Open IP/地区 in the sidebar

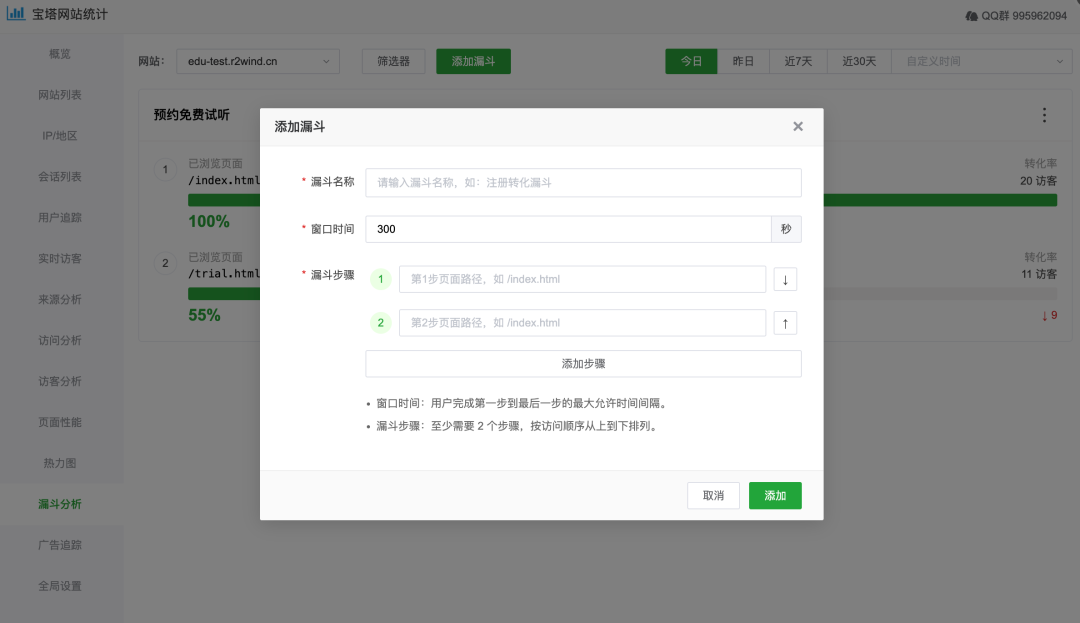[x=60, y=136]
